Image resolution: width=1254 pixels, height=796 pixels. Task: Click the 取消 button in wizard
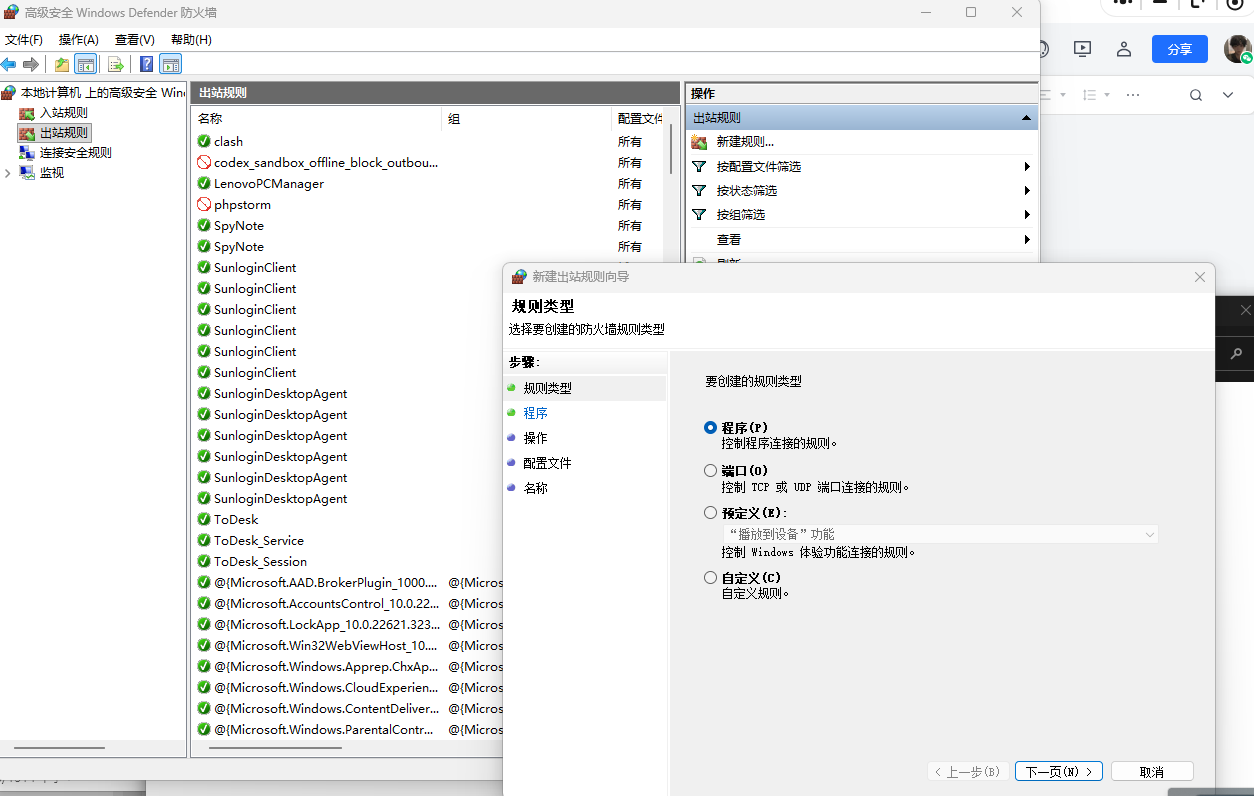1151,772
